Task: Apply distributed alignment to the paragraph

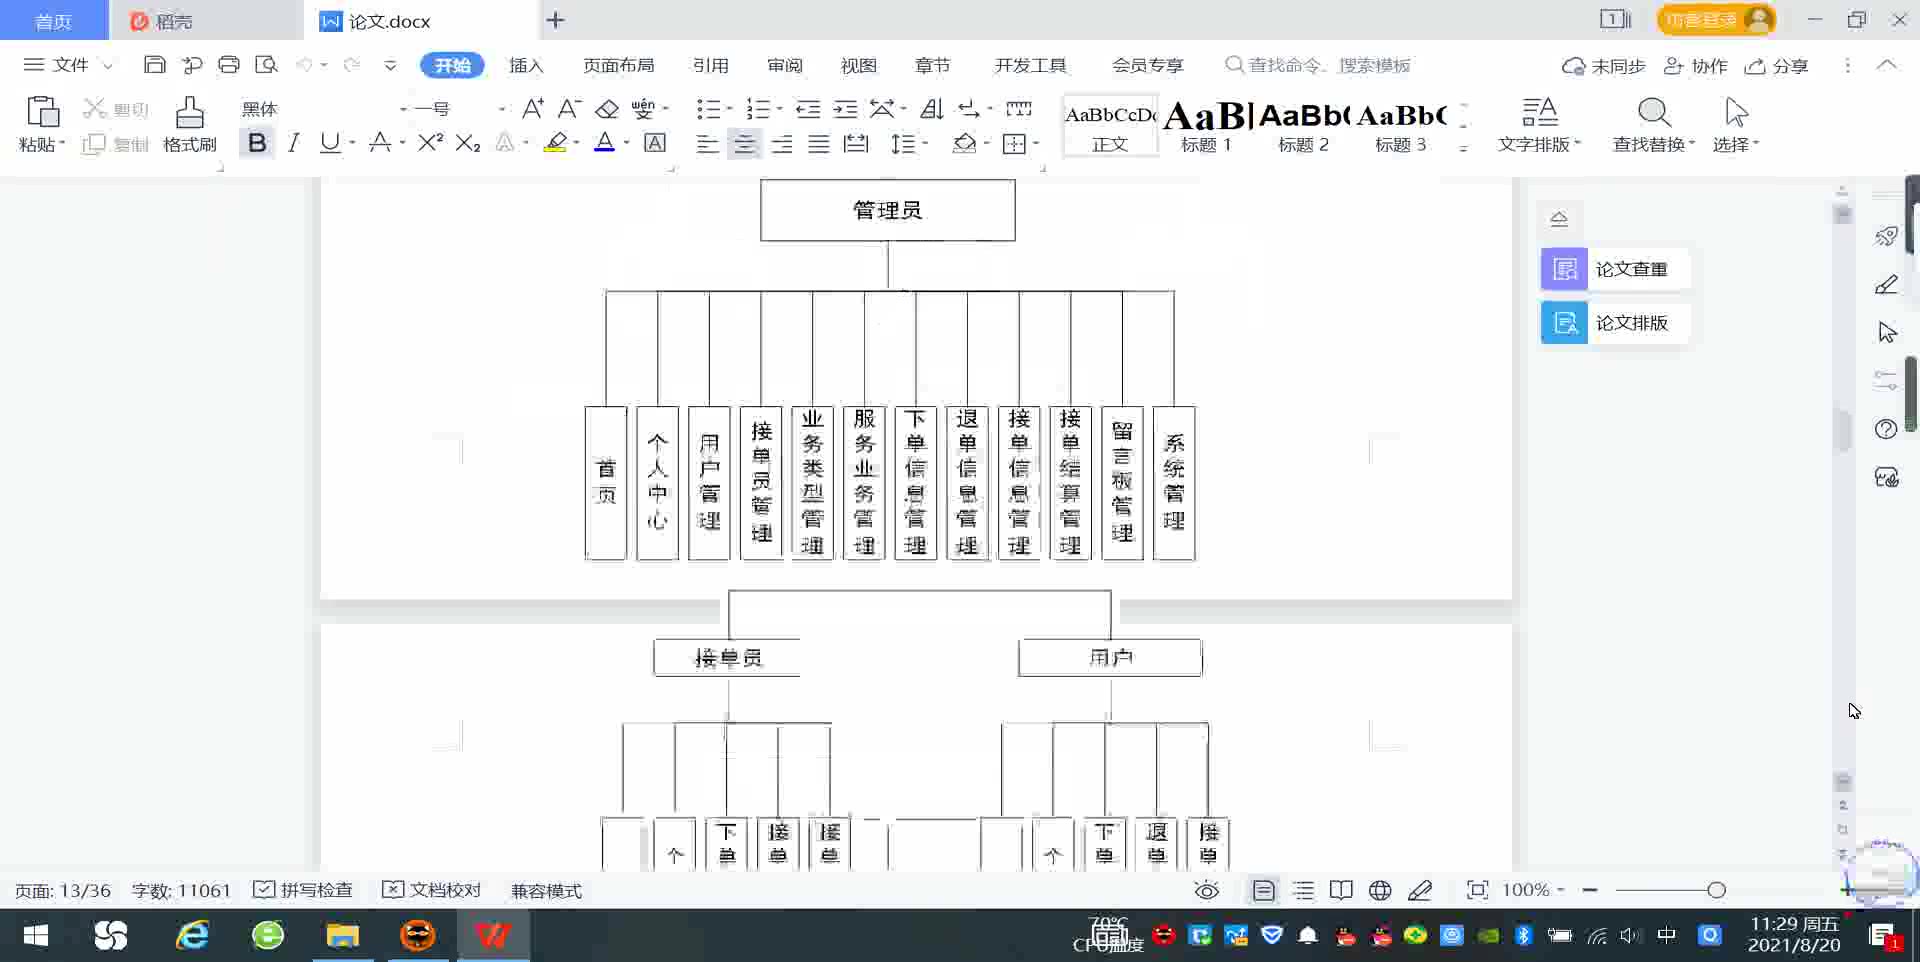Action: click(x=856, y=143)
